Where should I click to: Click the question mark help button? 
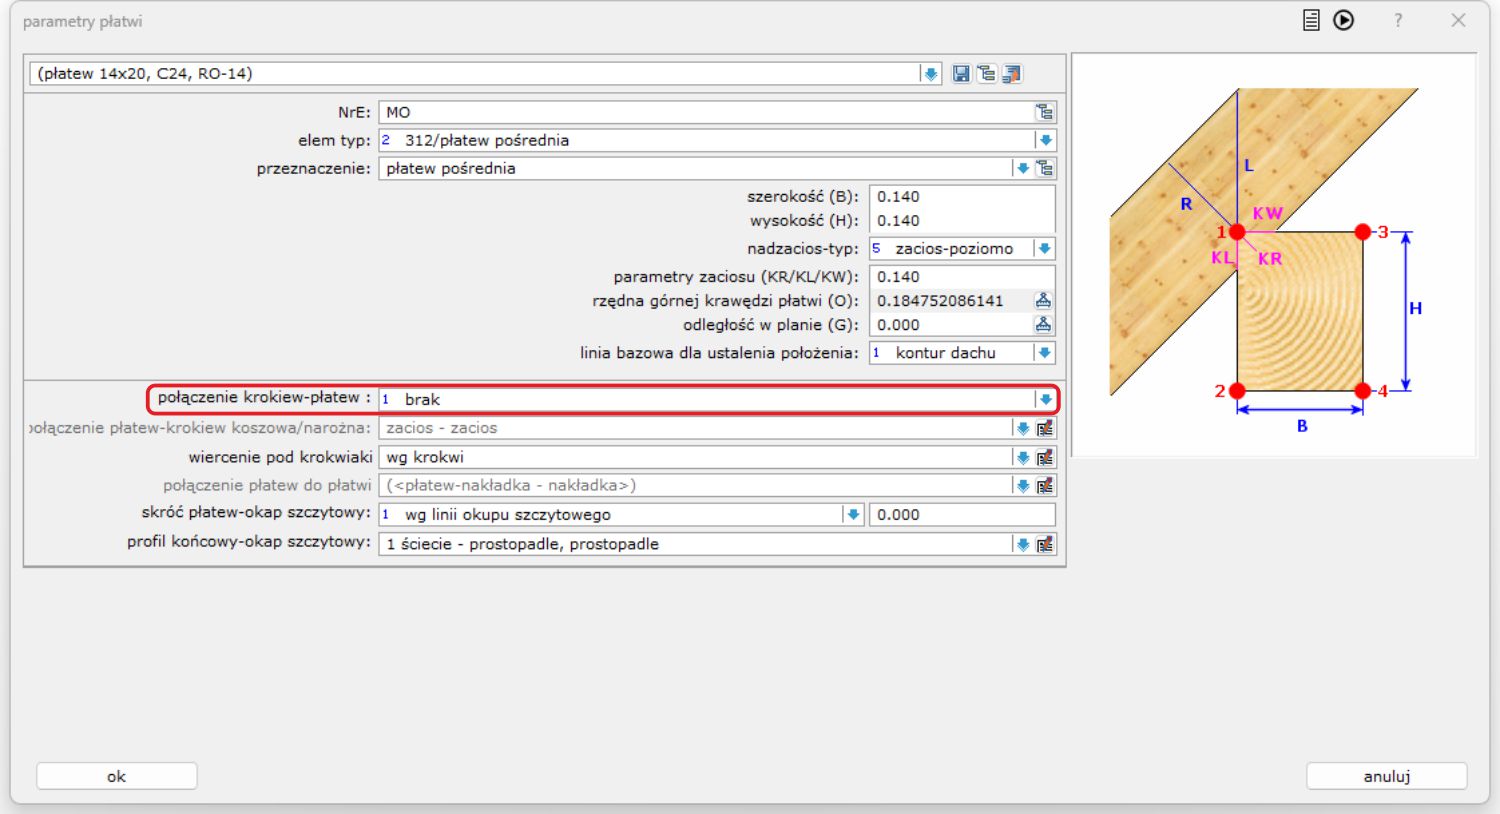point(1398,20)
